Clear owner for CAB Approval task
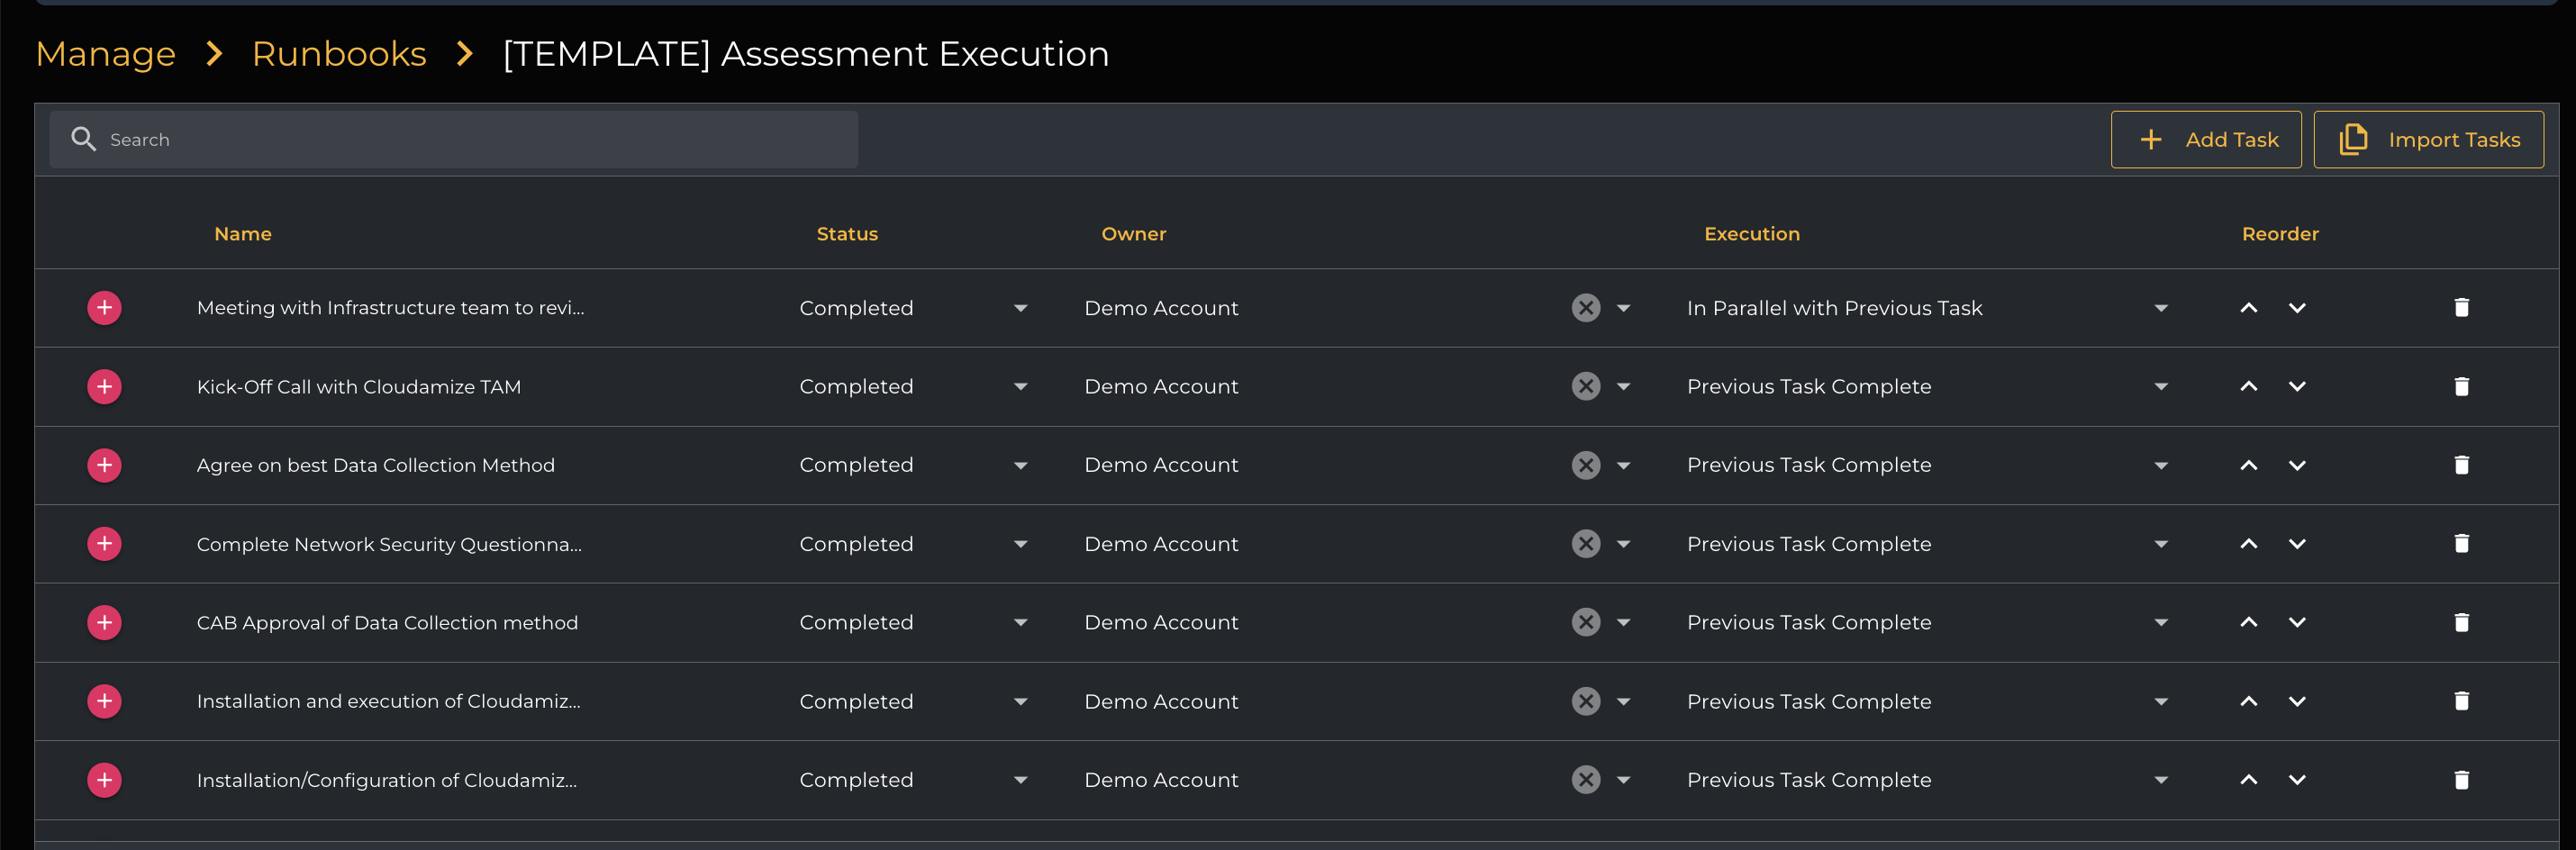This screenshot has width=2576, height=850. 1585,622
